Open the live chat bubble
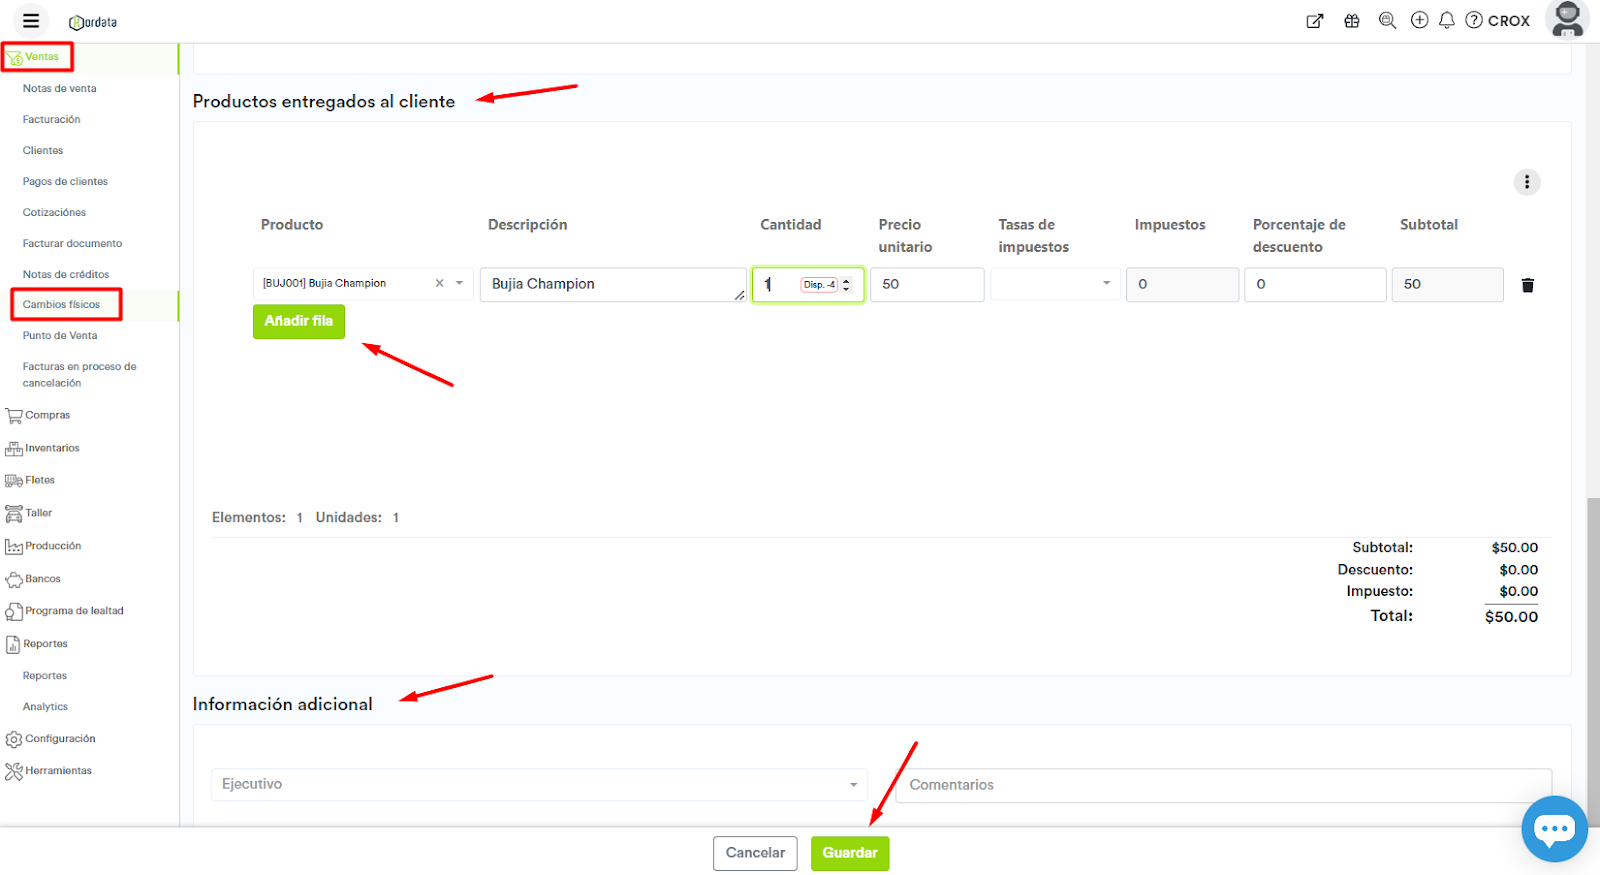1600x875 pixels. point(1554,828)
